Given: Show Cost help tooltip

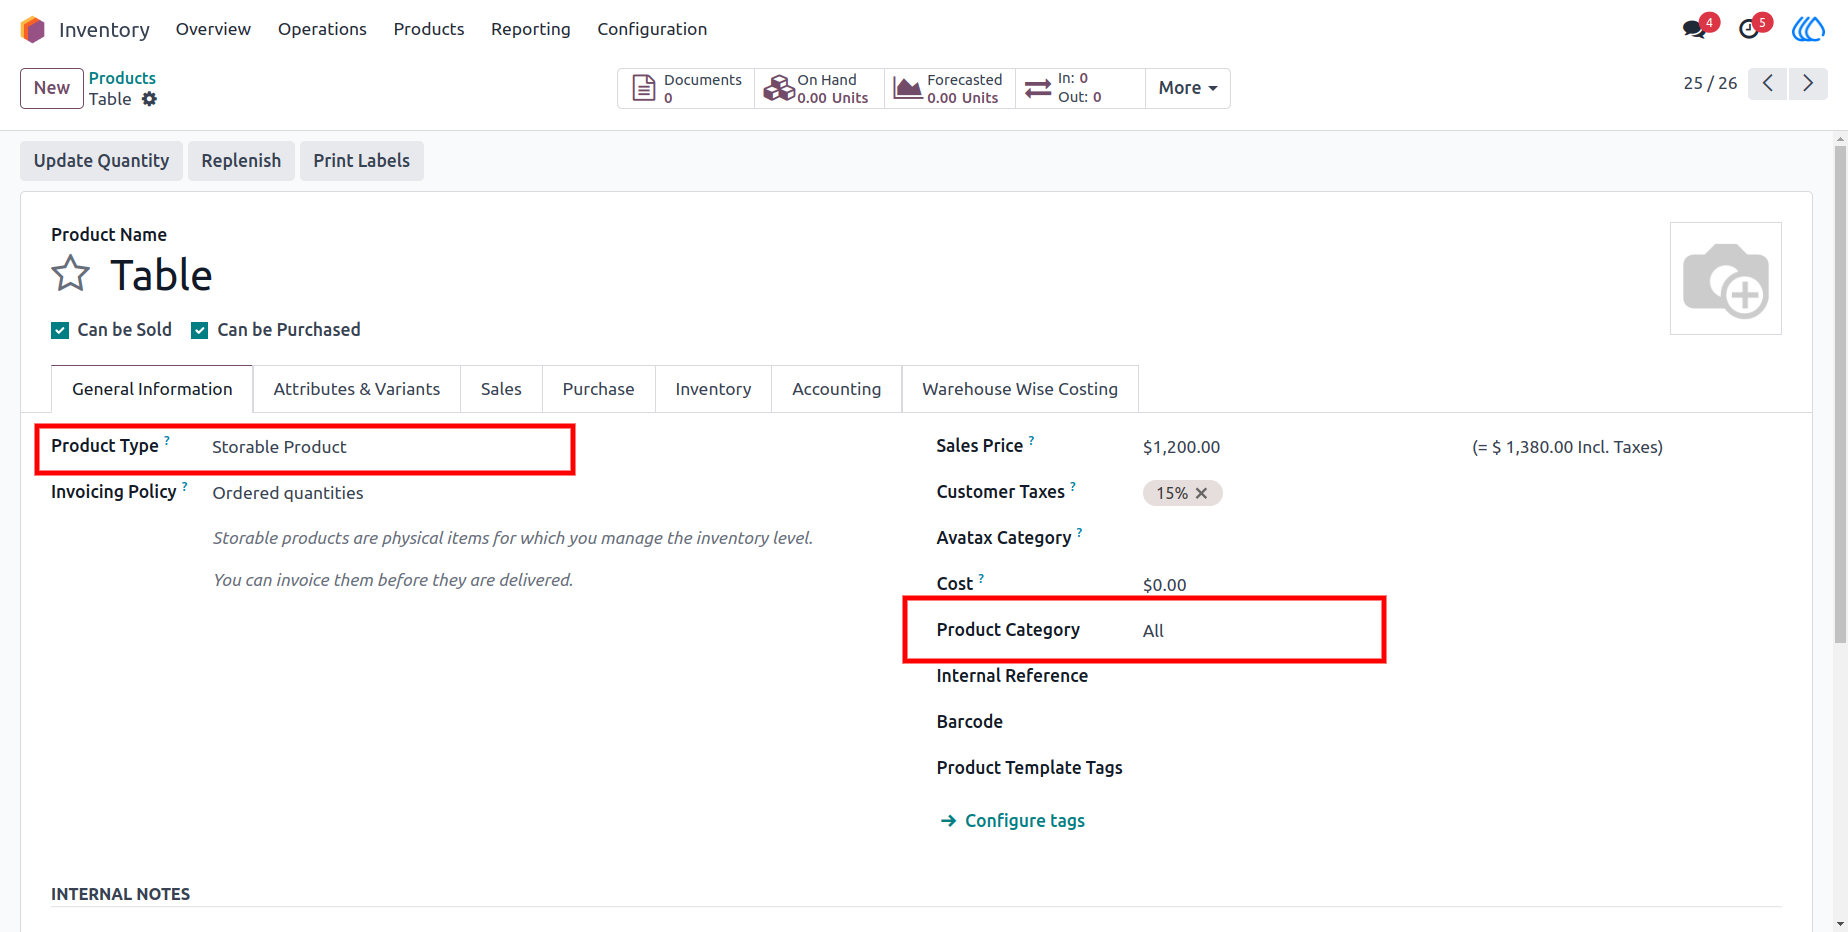Looking at the screenshot, I should point(982,578).
